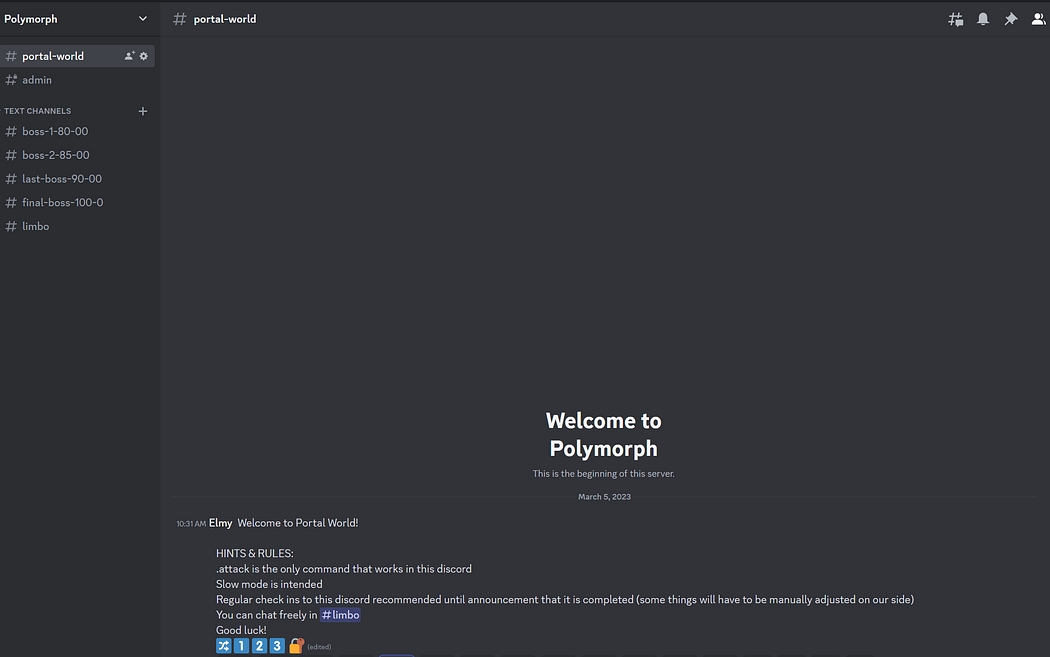The image size is (1050, 657).
Task: Switch to the admin channel
Action: pyautogui.click(x=37, y=80)
